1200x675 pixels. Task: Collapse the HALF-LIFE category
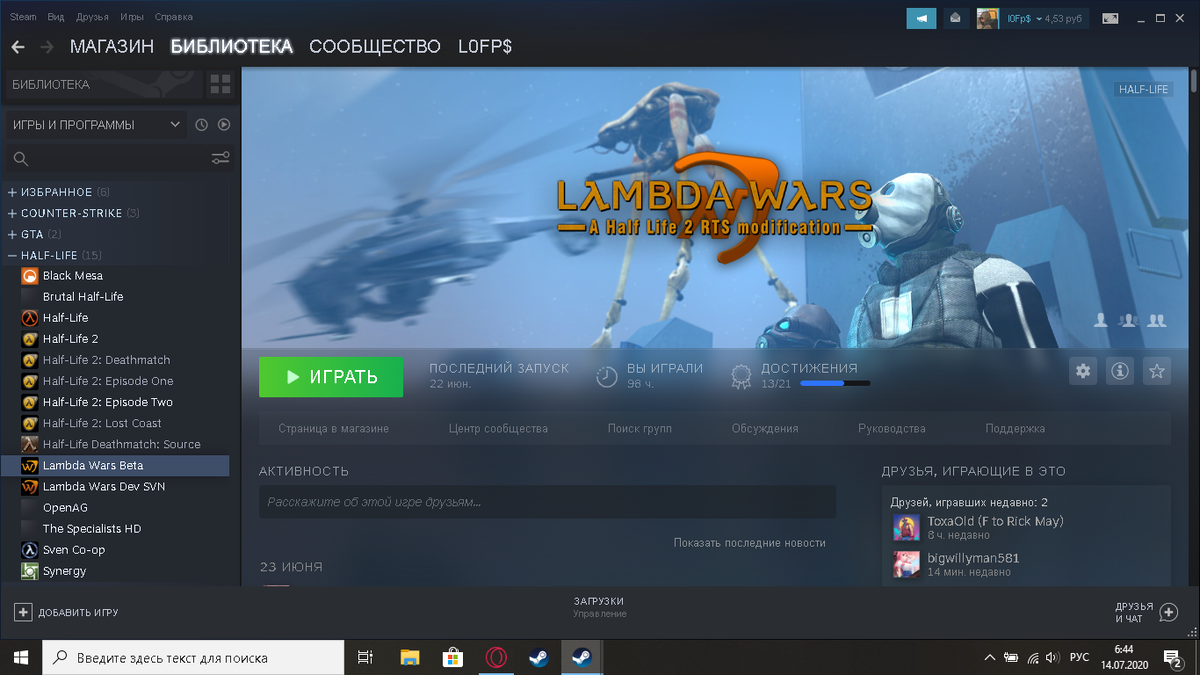(12, 255)
